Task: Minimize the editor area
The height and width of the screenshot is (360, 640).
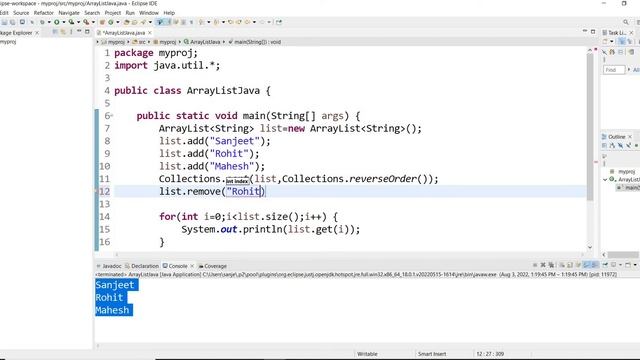Action: tap(585, 31)
